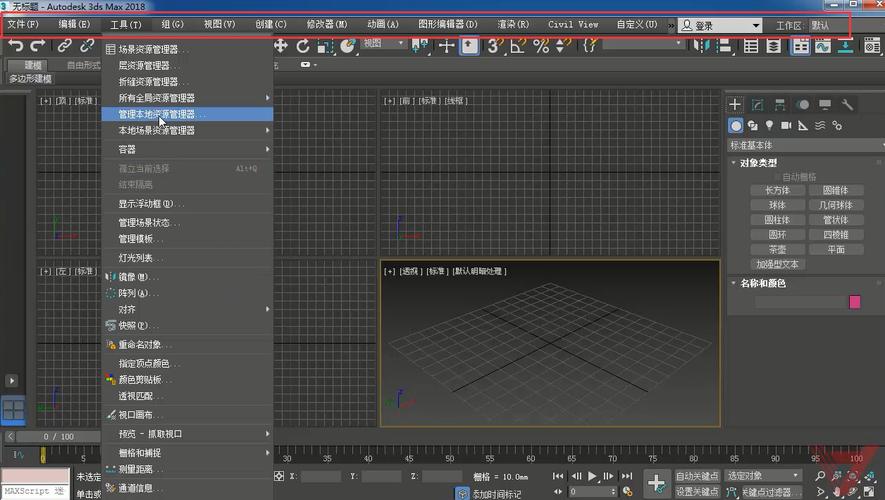Collapse the 对象类型 rollout

click(x=758, y=163)
